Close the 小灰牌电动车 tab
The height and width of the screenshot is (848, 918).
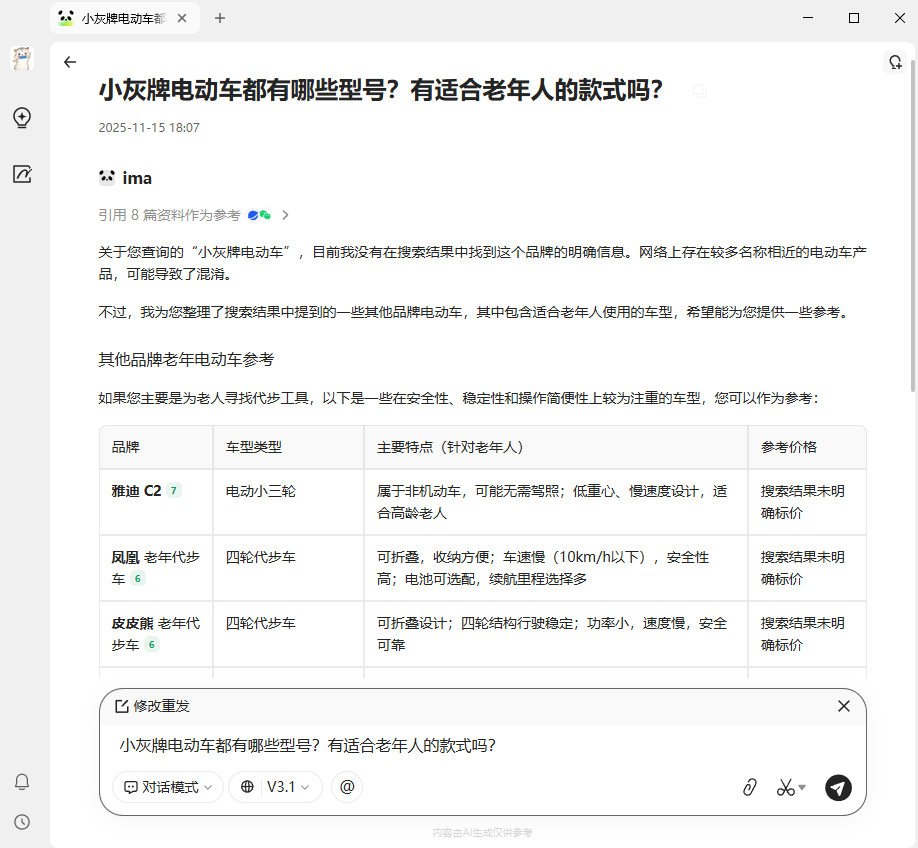pos(182,18)
